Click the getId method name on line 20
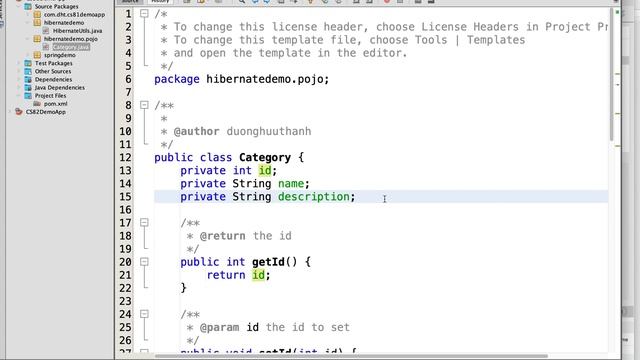The width and height of the screenshot is (640, 360). coord(268,262)
